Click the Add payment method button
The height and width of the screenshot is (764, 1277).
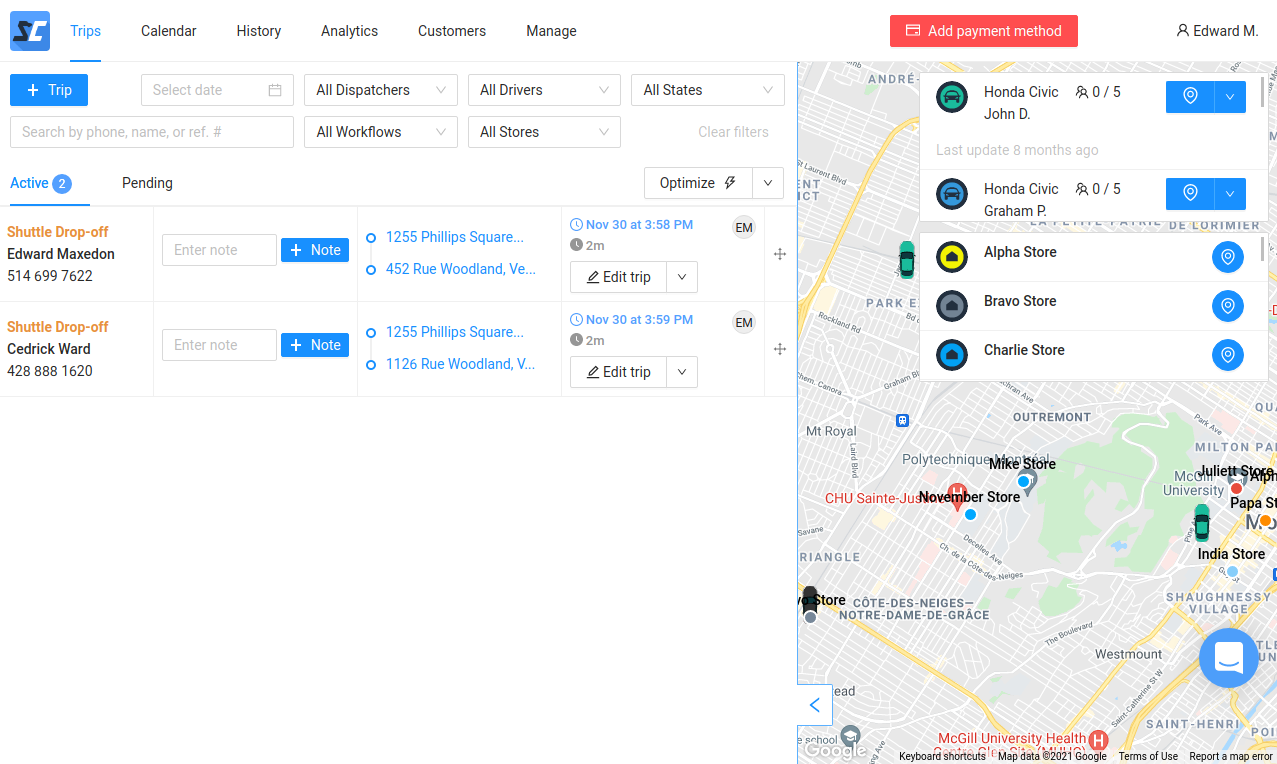(x=983, y=31)
